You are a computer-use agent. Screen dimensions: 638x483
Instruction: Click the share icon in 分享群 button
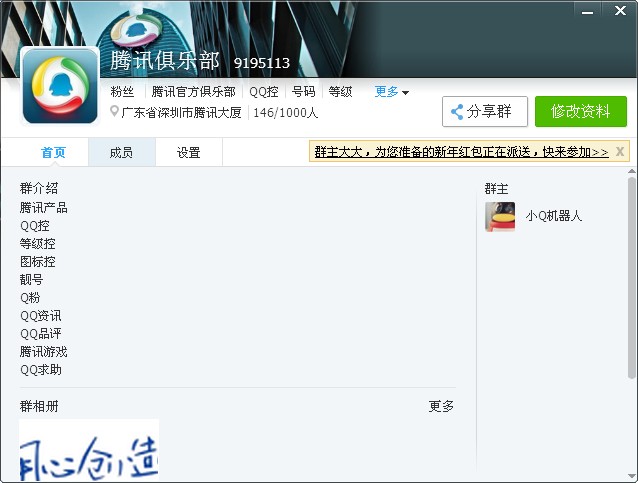[457, 112]
